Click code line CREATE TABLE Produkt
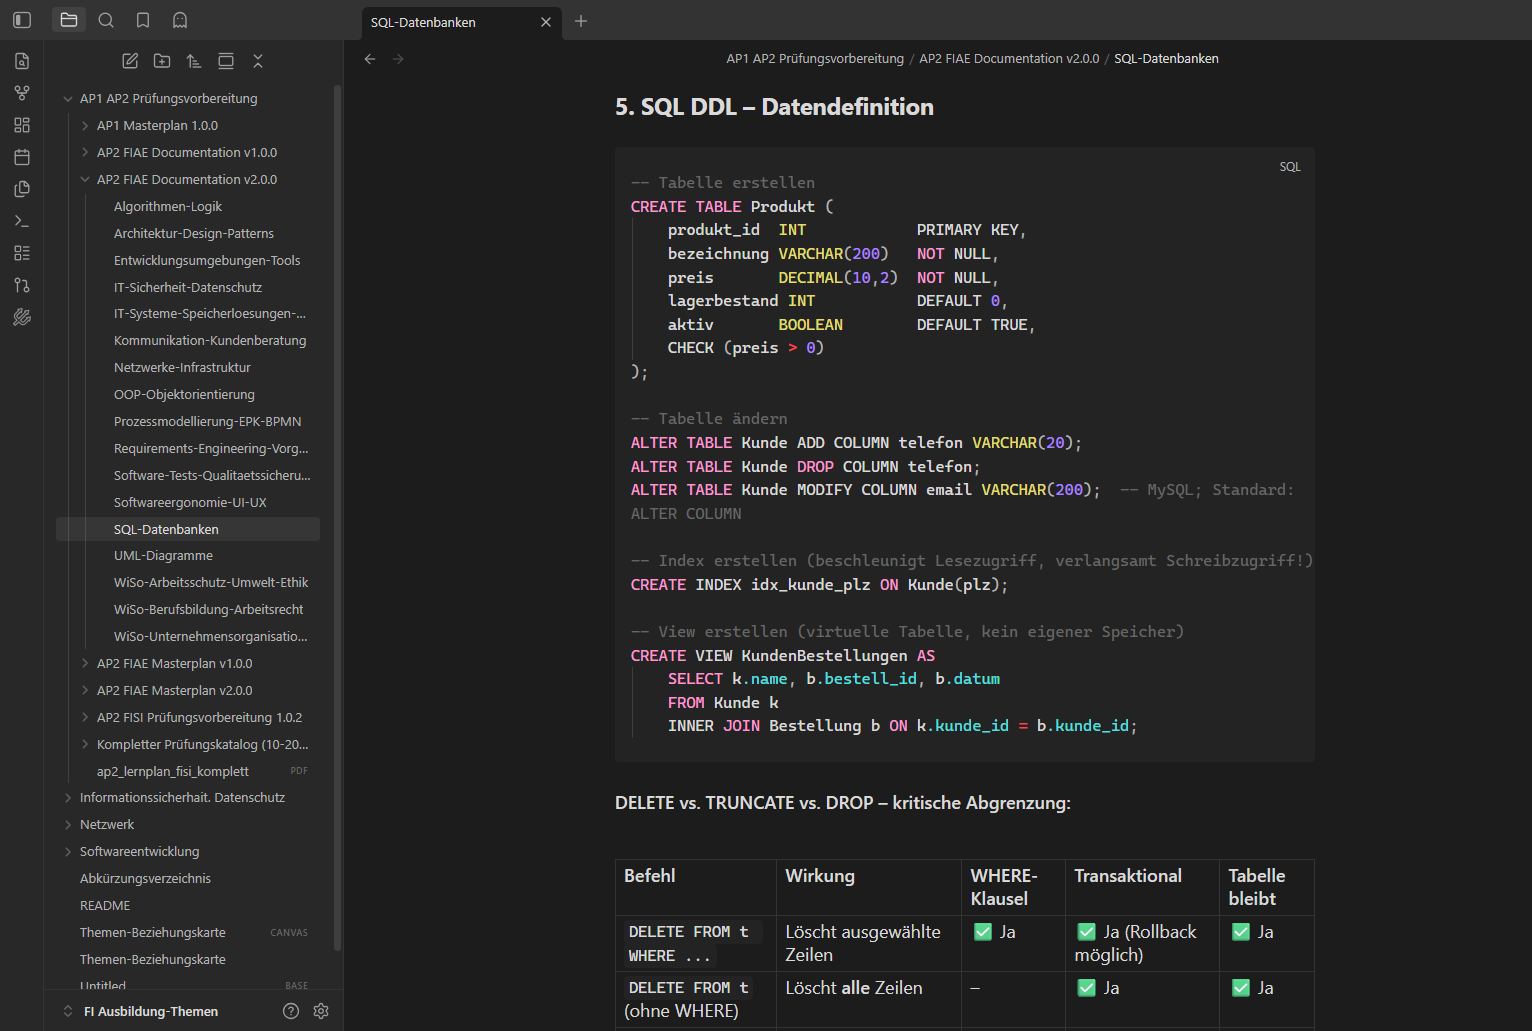The height and width of the screenshot is (1031, 1532). pos(732,206)
